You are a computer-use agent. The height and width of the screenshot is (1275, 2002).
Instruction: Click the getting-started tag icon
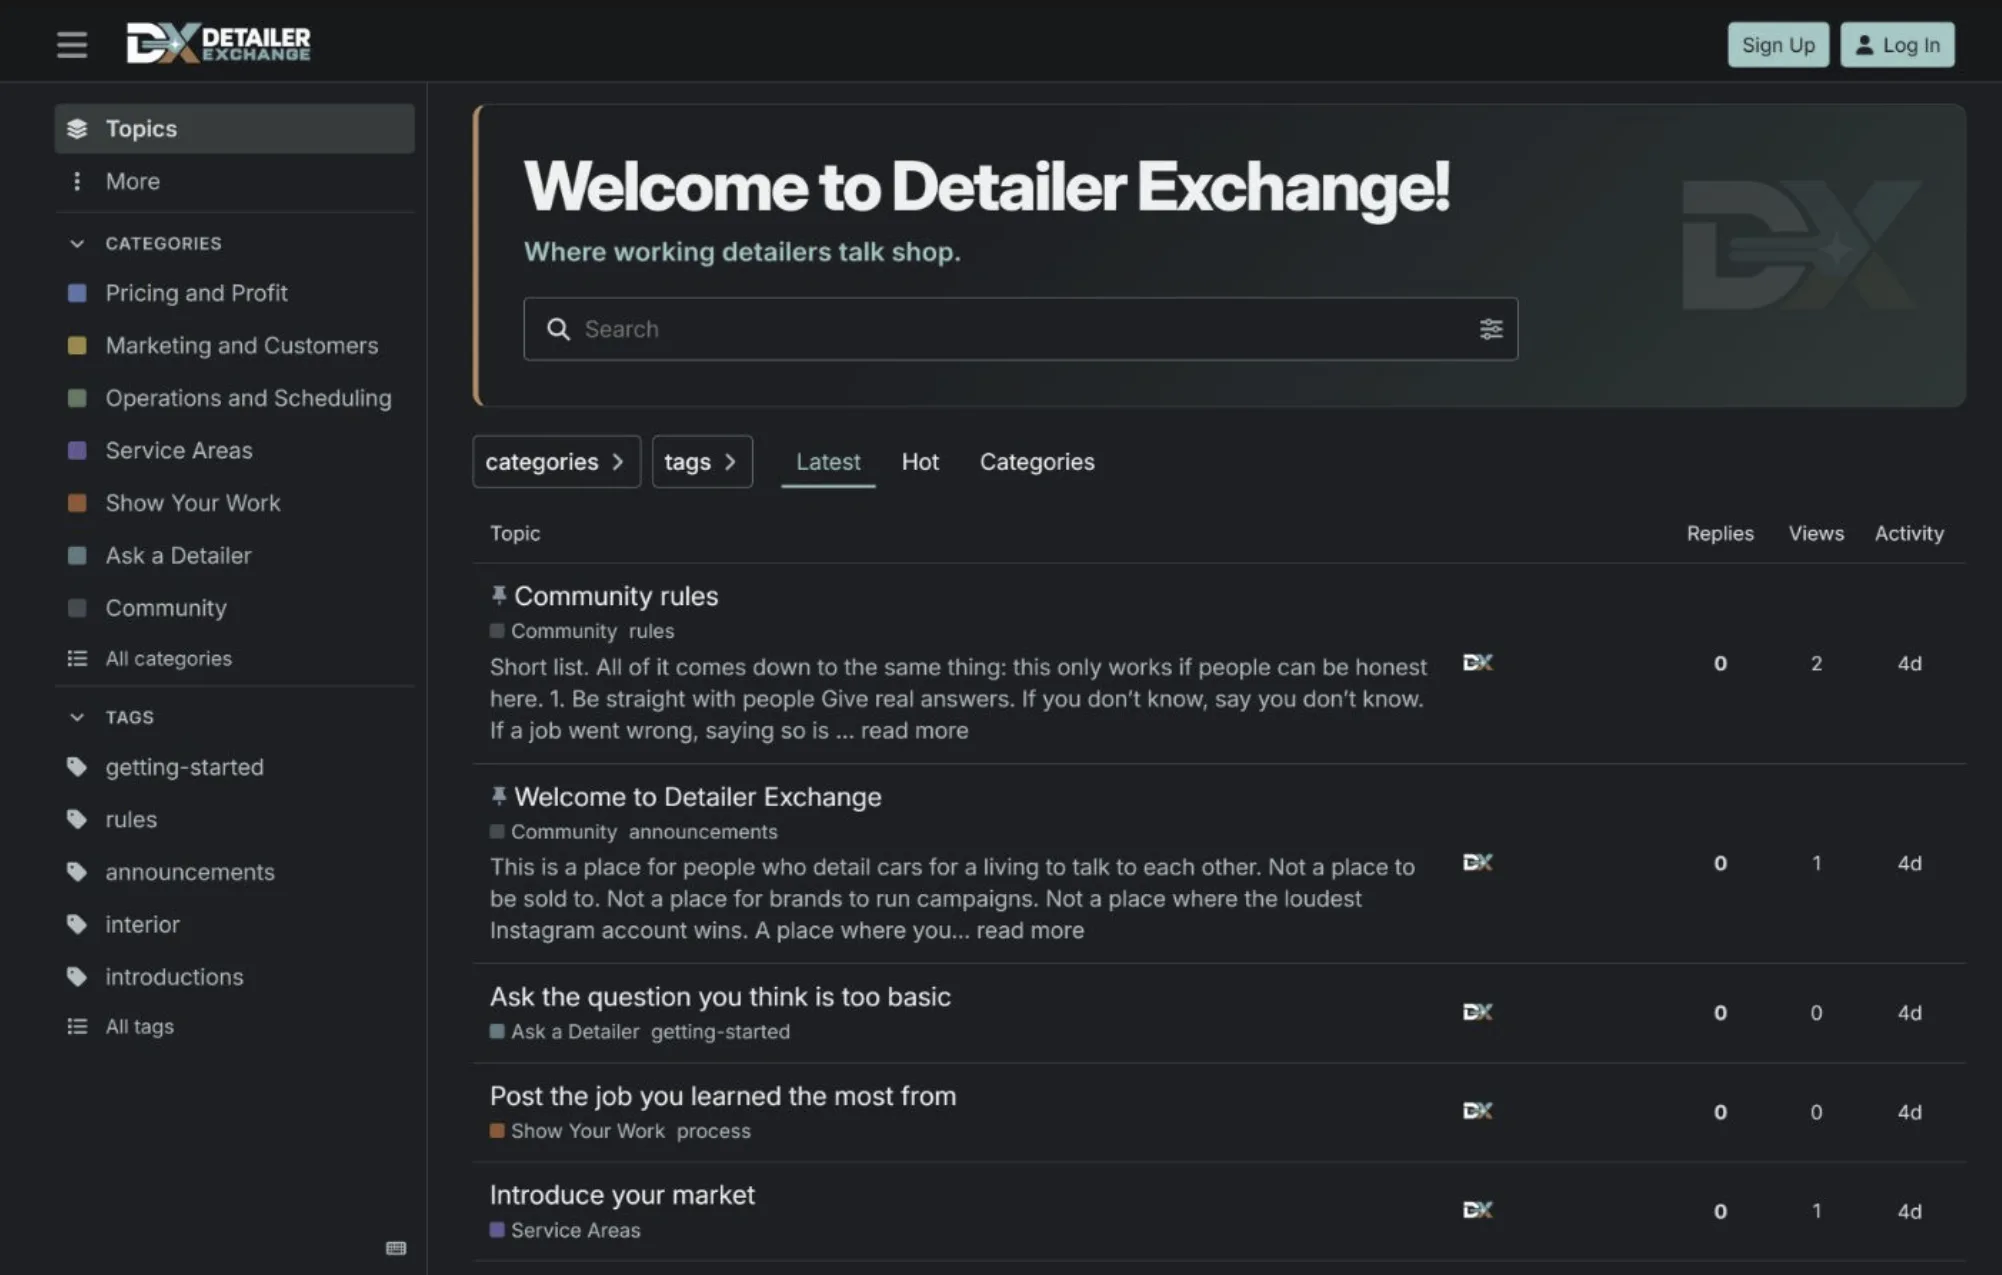(77, 767)
